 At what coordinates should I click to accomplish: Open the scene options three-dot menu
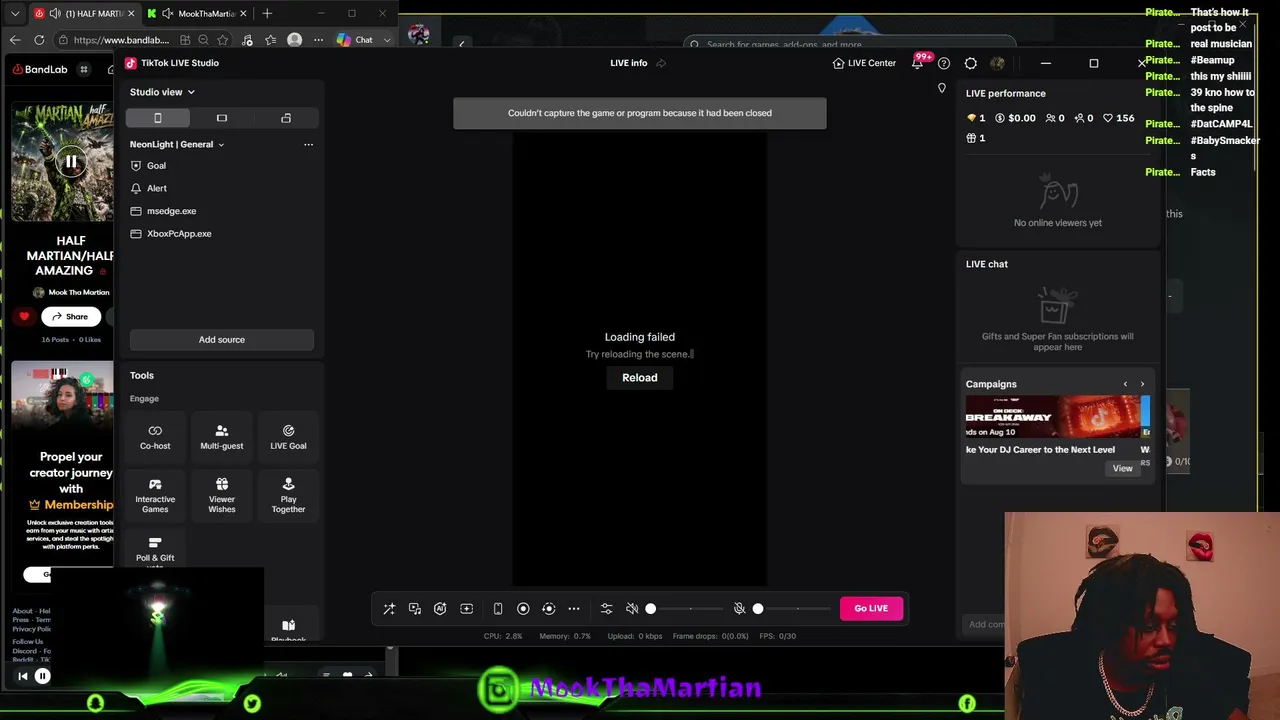pos(308,144)
